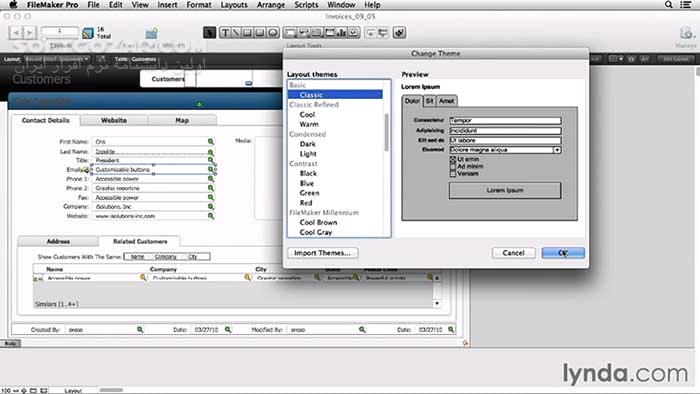Select the Chart tool

tap(341, 33)
